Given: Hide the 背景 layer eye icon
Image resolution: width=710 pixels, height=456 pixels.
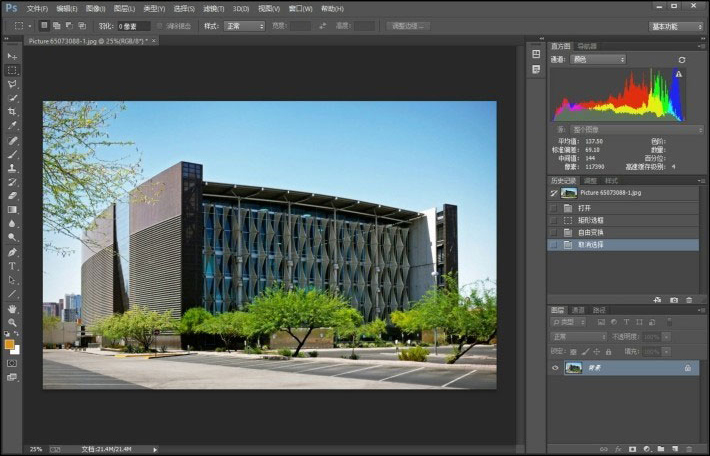Looking at the screenshot, I should (x=555, y=368).
